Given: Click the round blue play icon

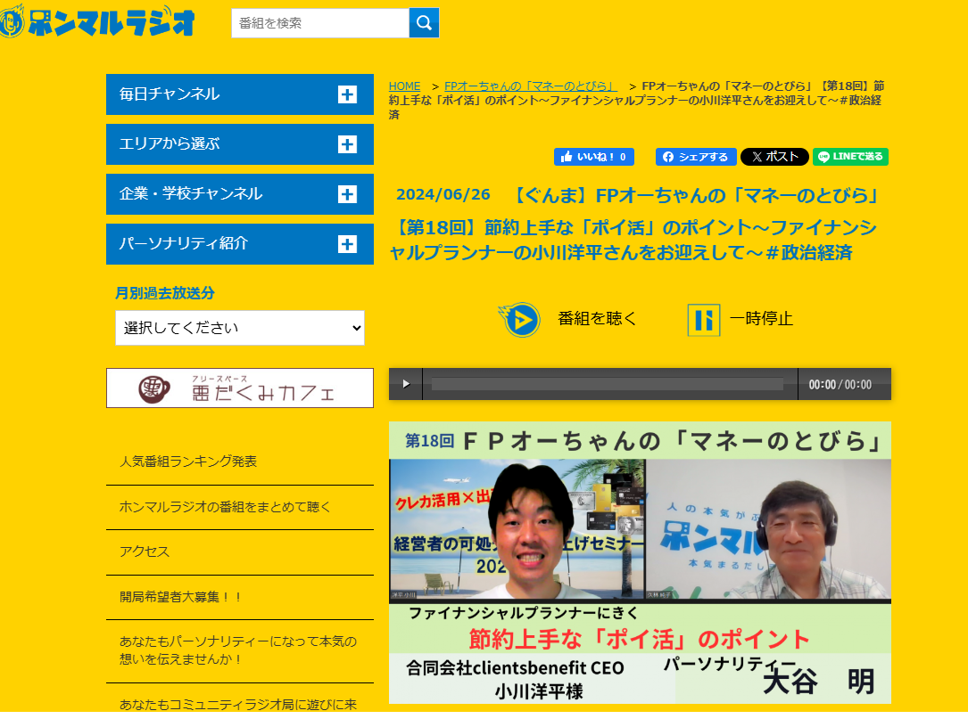Looking at the screenshot, I should 520,319.
